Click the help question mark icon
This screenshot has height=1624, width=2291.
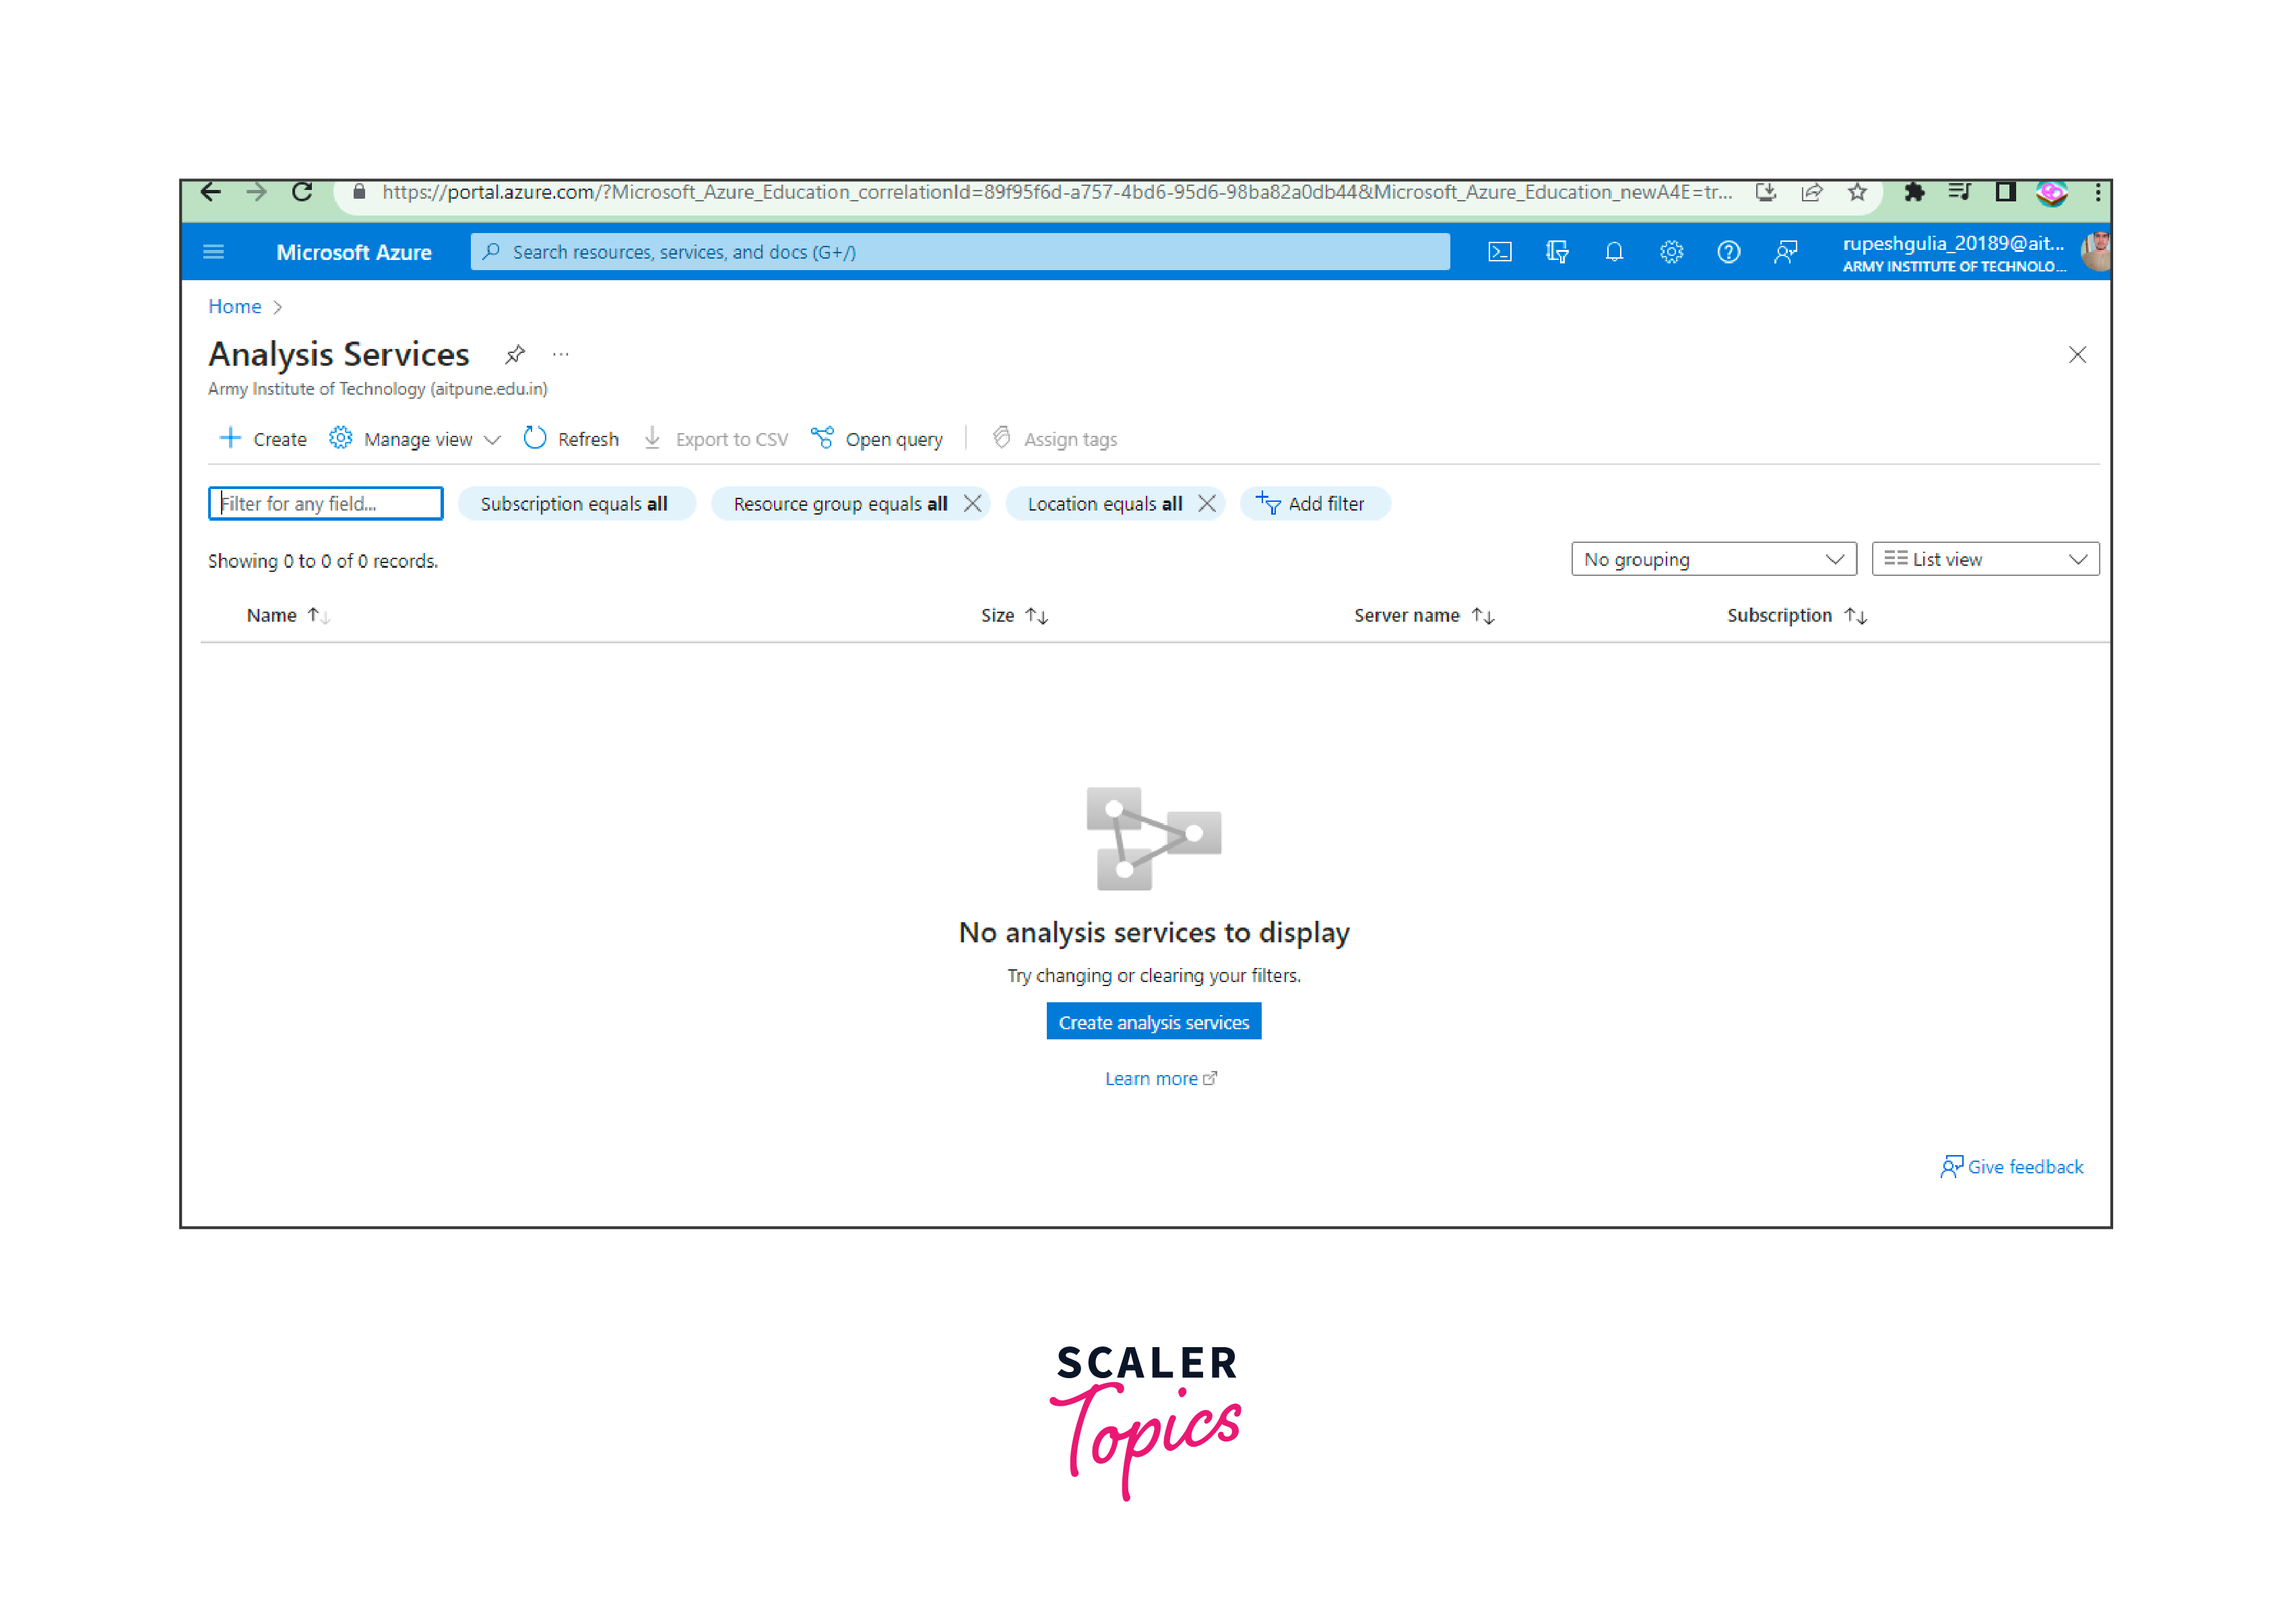(x=1728, y=252)
